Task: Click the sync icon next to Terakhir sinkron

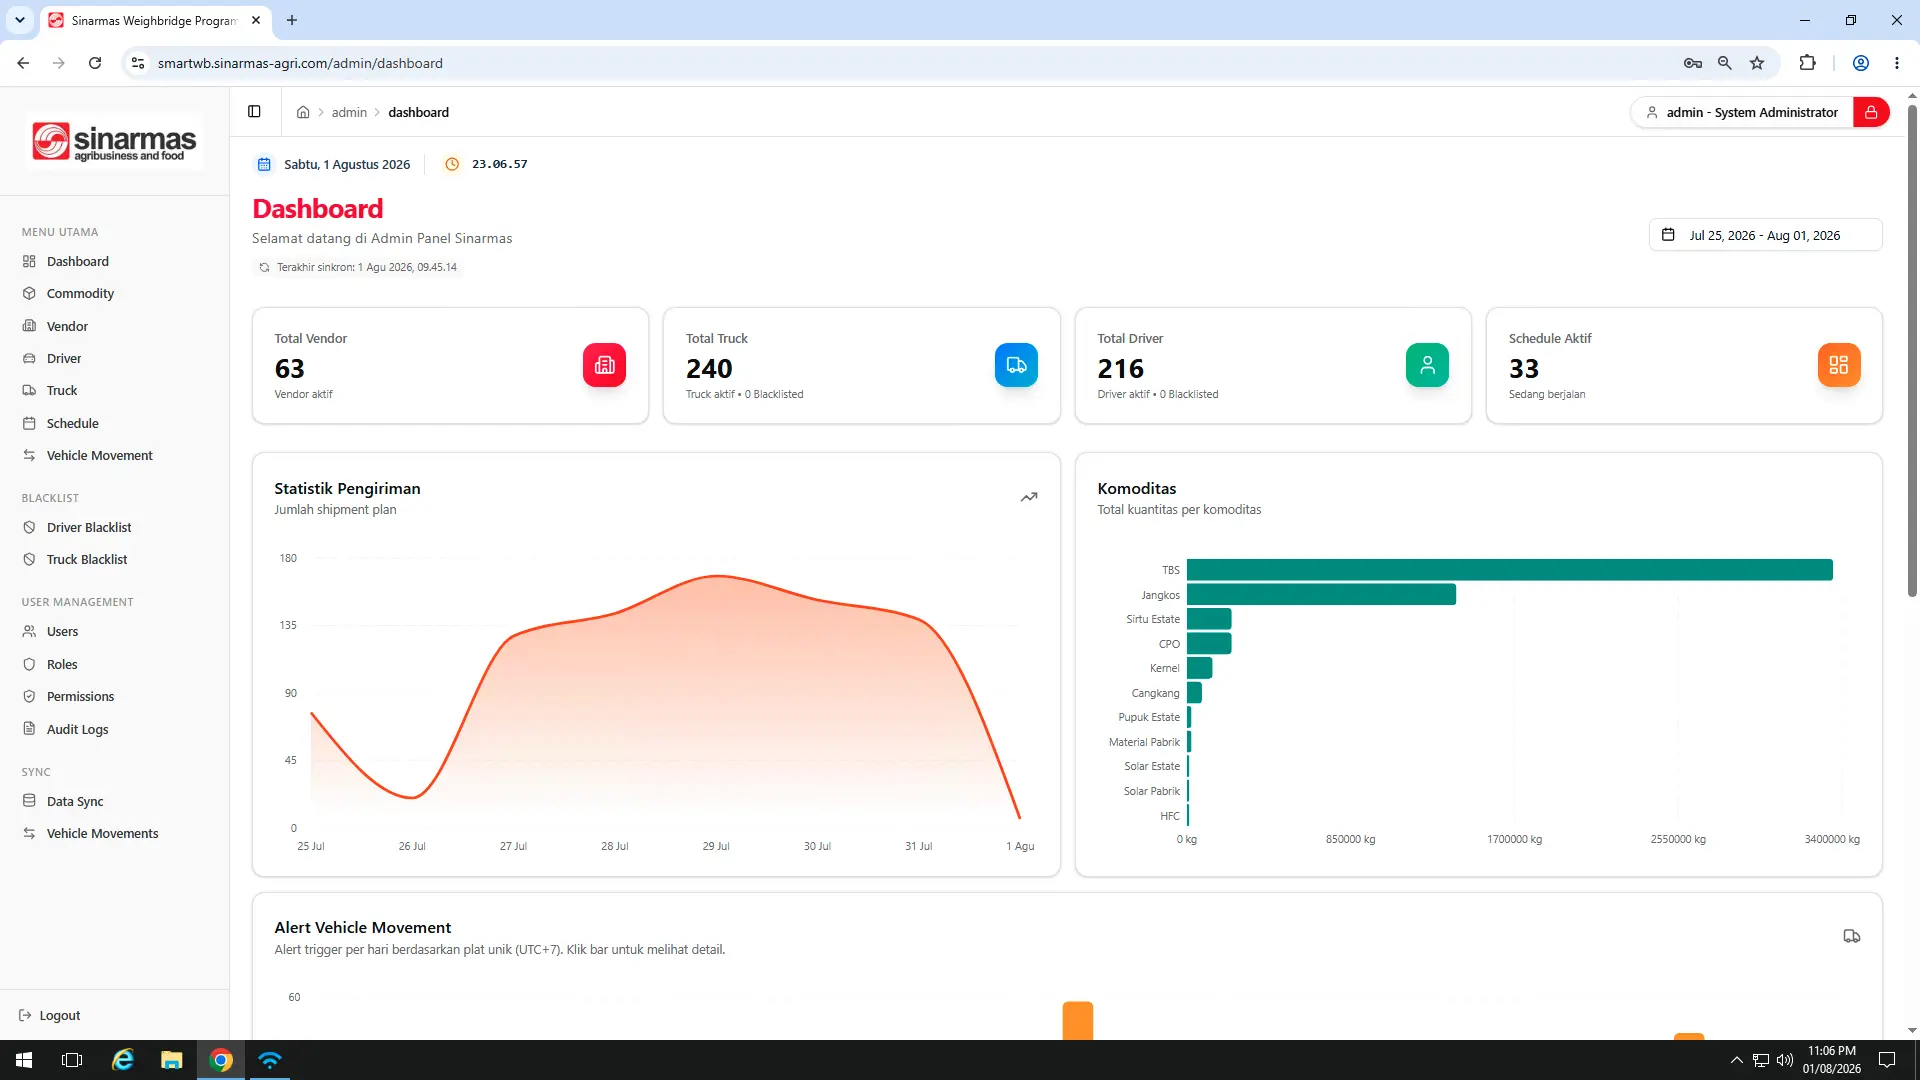Action: pos(264,267)
